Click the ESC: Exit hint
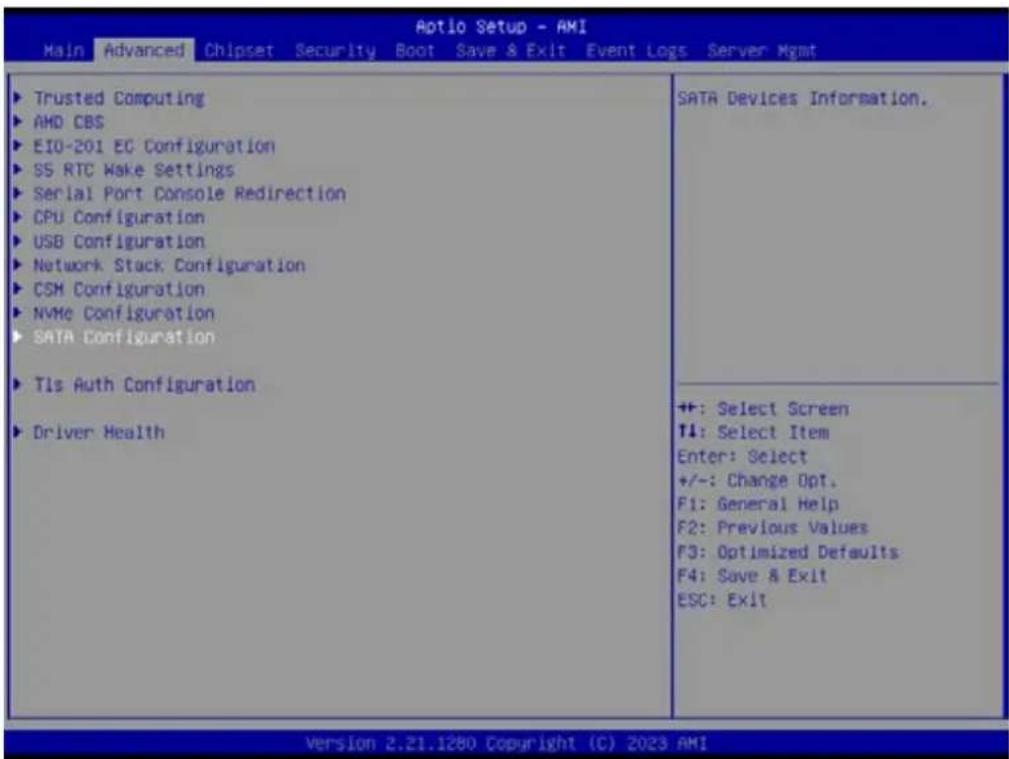Image resolution: width=1009 pixels, height=759 pixels. click(x=722, y=600)
